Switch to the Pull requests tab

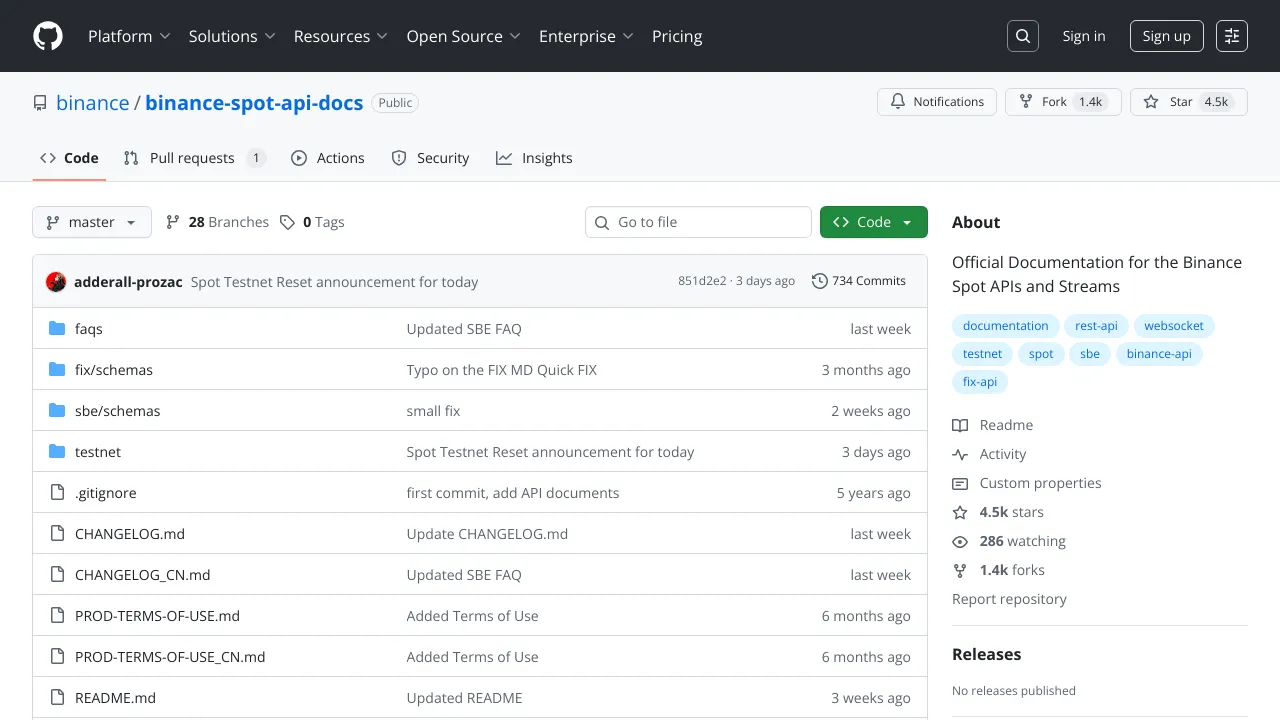pyautogui.click(x=194, y=158)
